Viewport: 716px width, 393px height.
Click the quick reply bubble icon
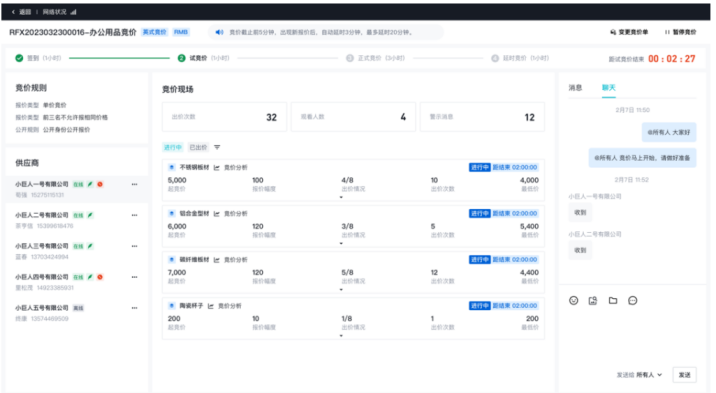(632, 300)
